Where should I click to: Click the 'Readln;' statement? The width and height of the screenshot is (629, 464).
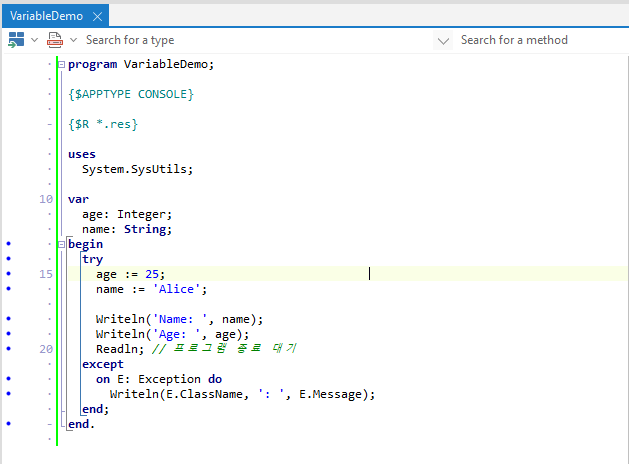120,349
